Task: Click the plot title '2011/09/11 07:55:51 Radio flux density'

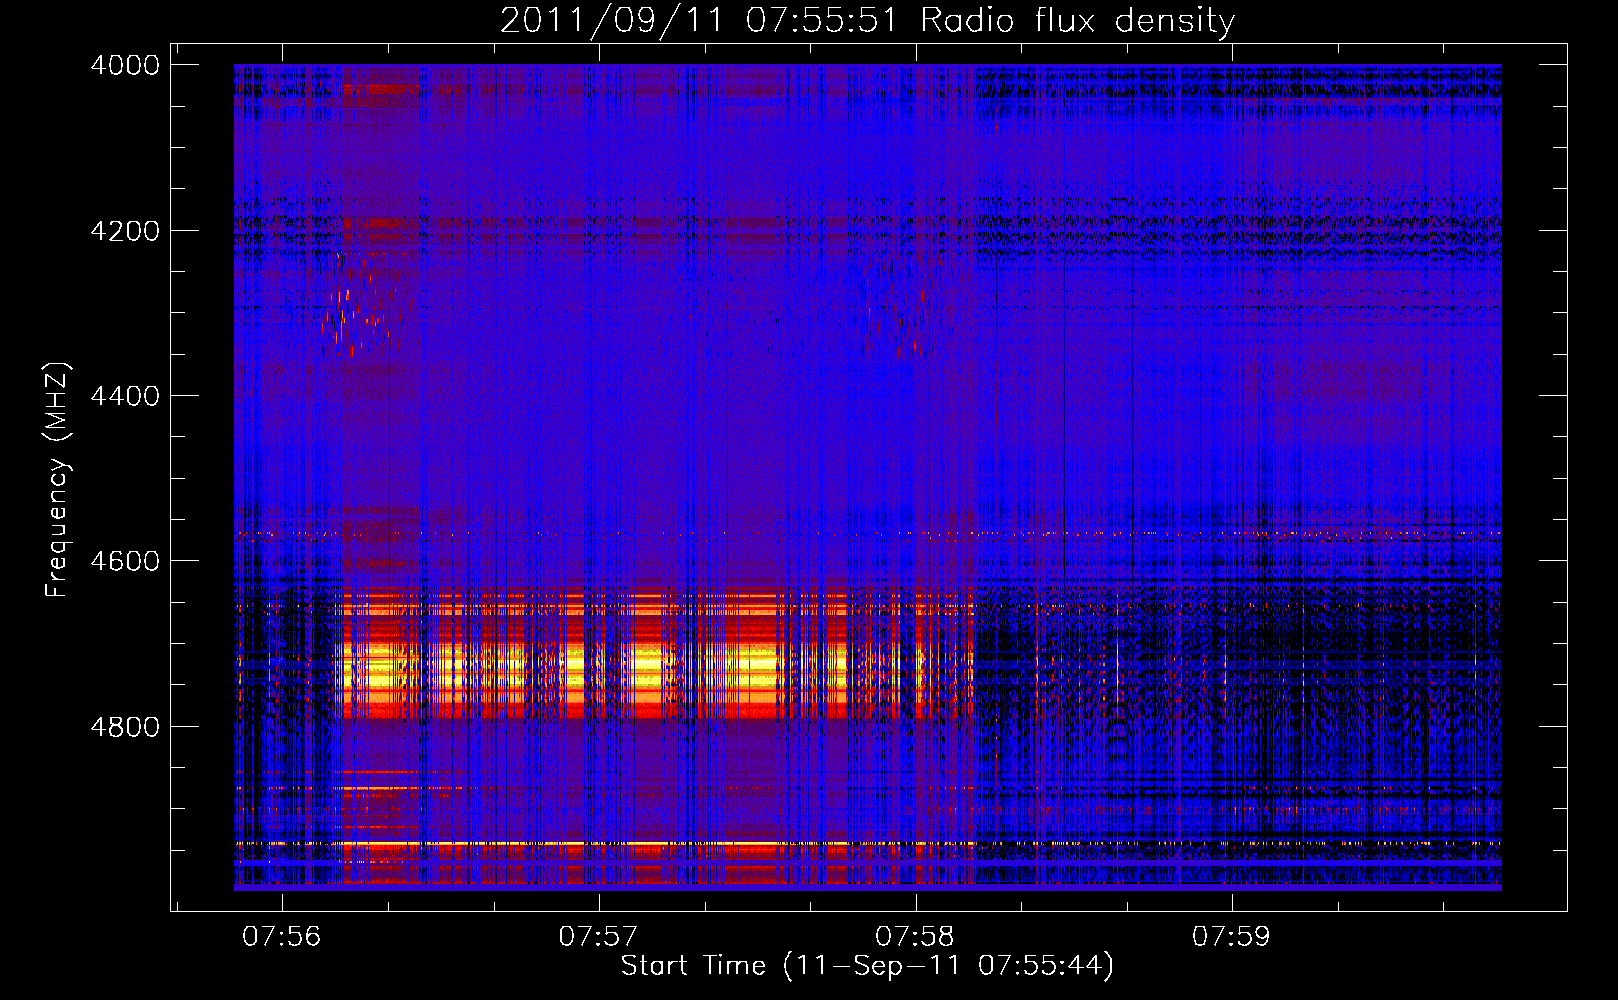Action: (x=867, y=20)
